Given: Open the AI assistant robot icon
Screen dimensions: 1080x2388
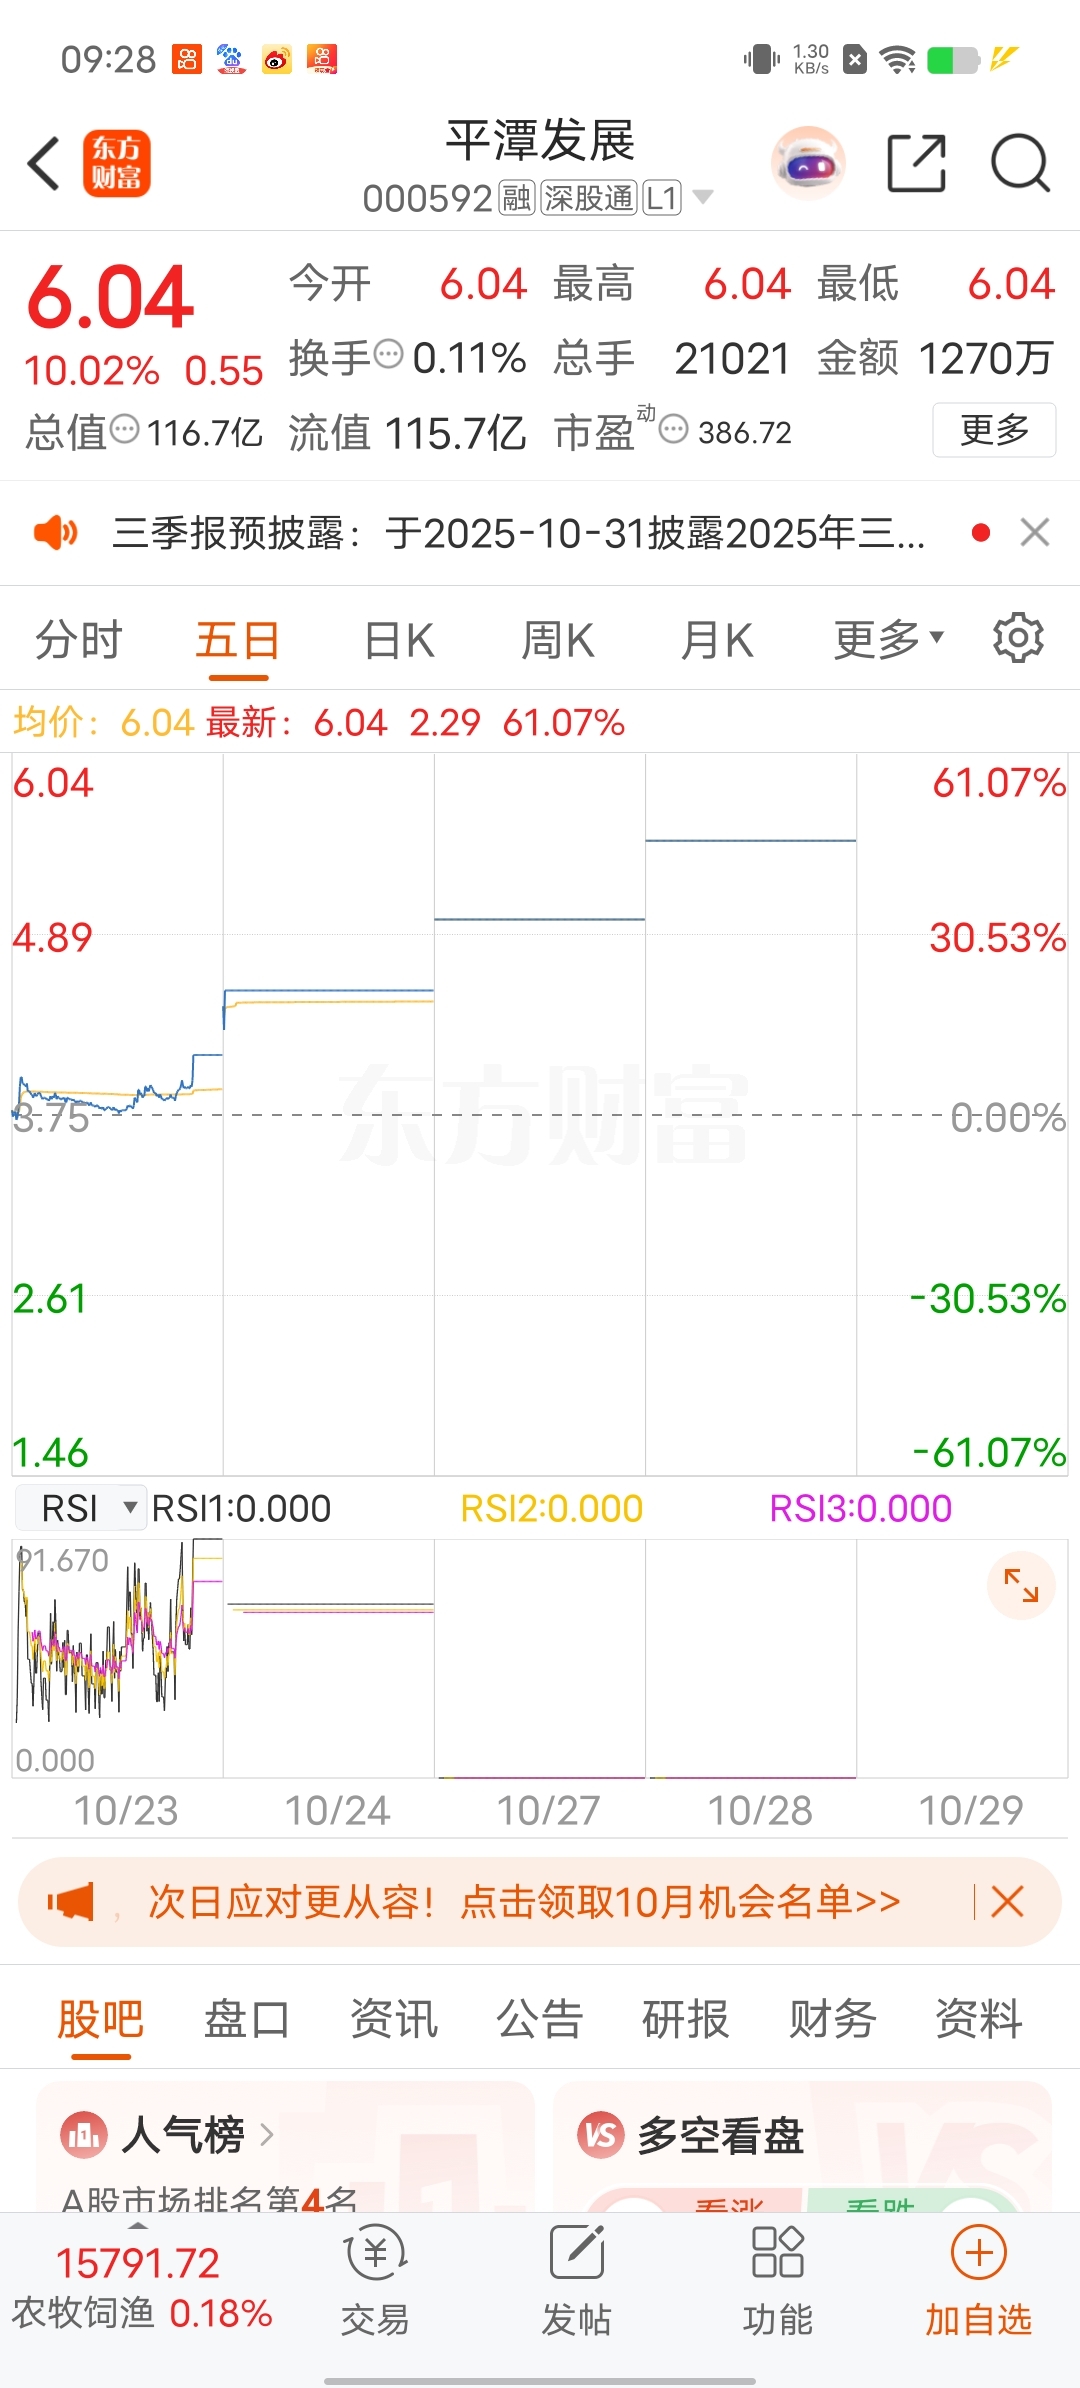Looking at the screenshot, I should [808, 163].
